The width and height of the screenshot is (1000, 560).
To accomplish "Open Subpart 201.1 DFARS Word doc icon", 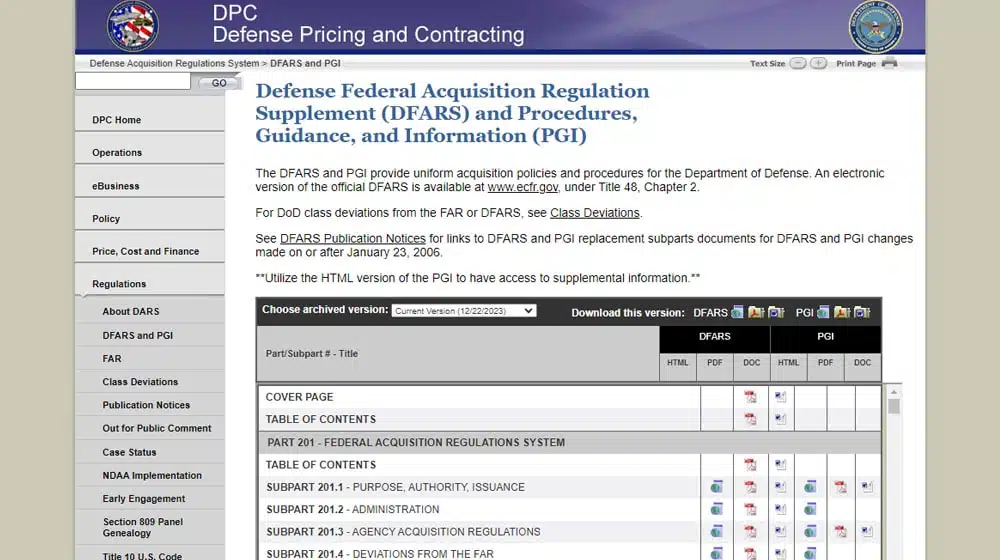I will click(780, 487).
